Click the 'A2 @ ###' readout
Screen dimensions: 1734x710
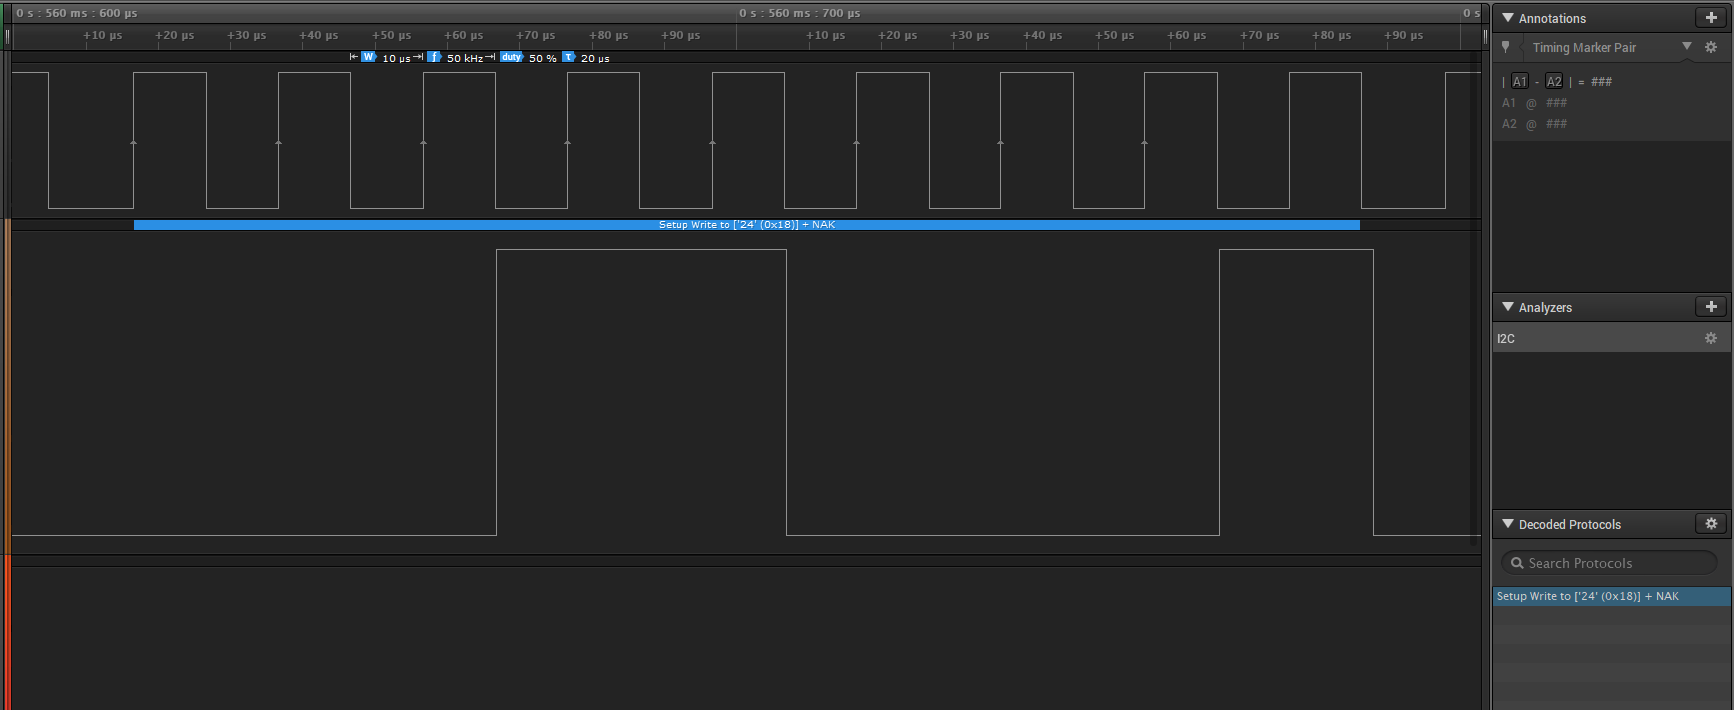click(x=1534, y=124)
